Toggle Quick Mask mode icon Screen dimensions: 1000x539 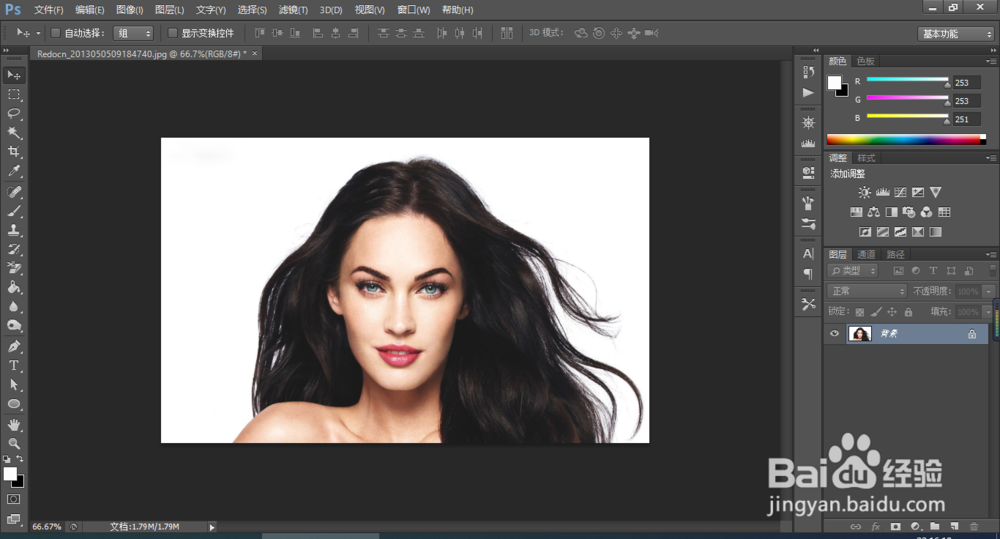[x=13, y=499]
